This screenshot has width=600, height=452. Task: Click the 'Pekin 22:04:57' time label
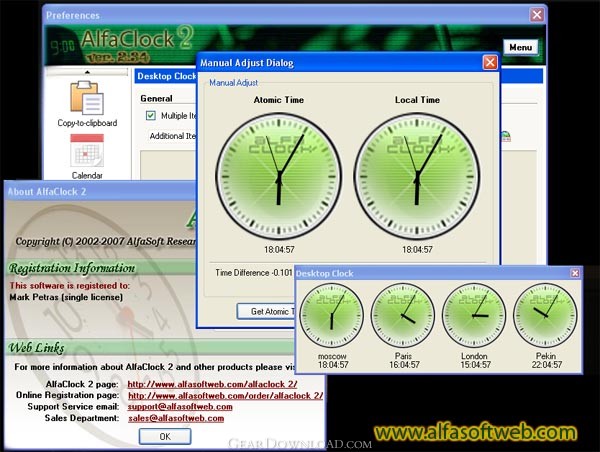546,360
